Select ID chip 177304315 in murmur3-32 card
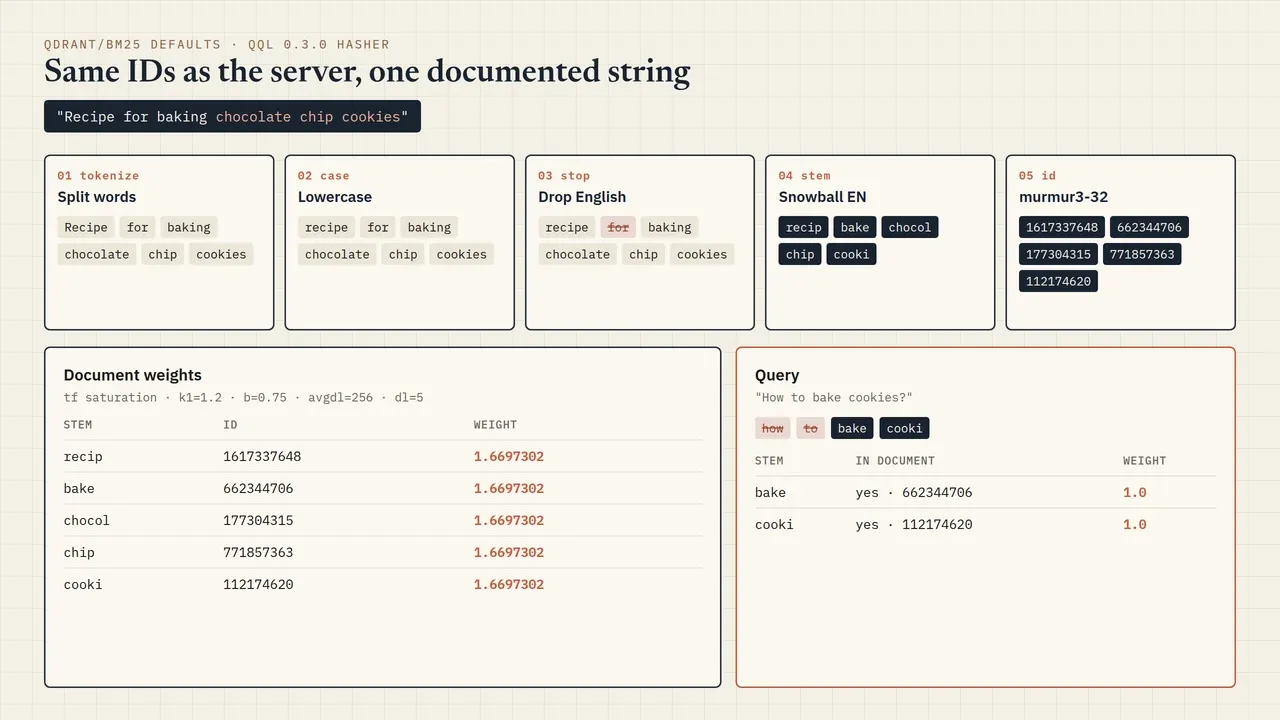The width and height of the screenshot is (1280, 720). coord(1059,254)
